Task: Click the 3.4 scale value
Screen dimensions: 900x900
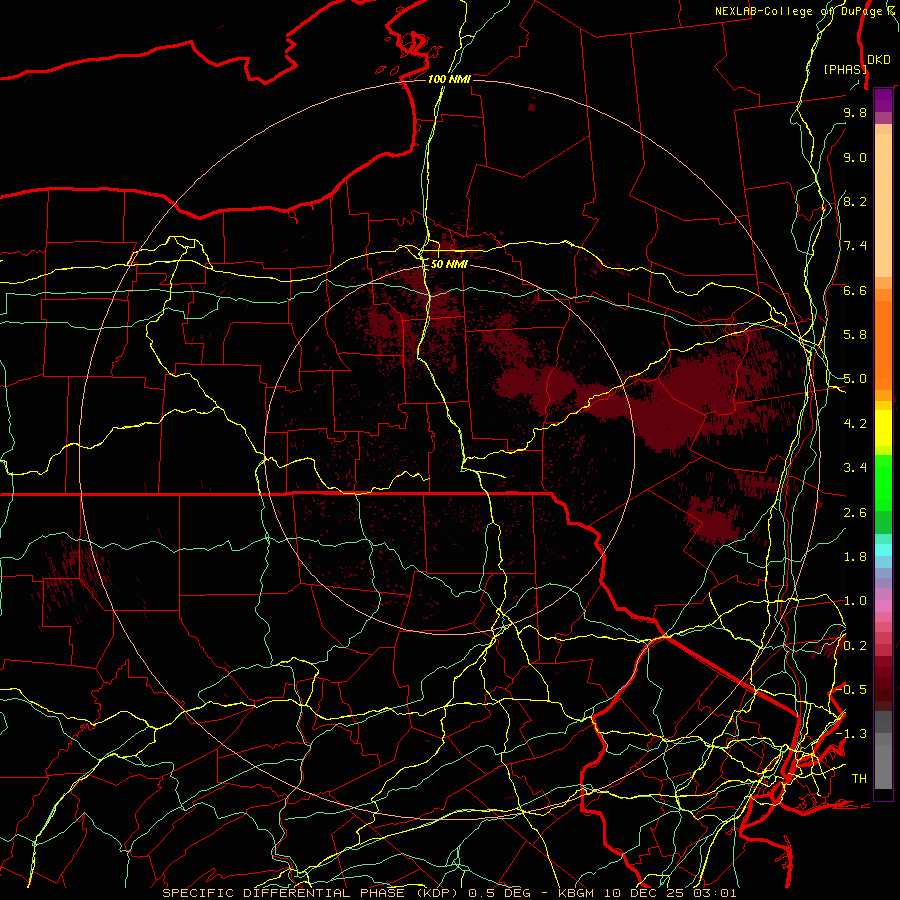Action: [855, 468]
